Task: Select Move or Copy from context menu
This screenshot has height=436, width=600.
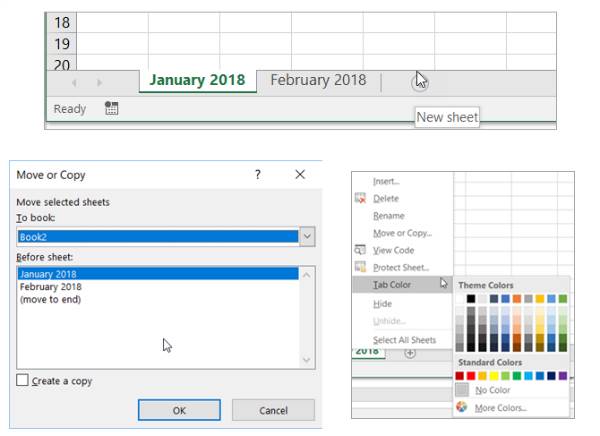Action: click(x=402, y=233)
